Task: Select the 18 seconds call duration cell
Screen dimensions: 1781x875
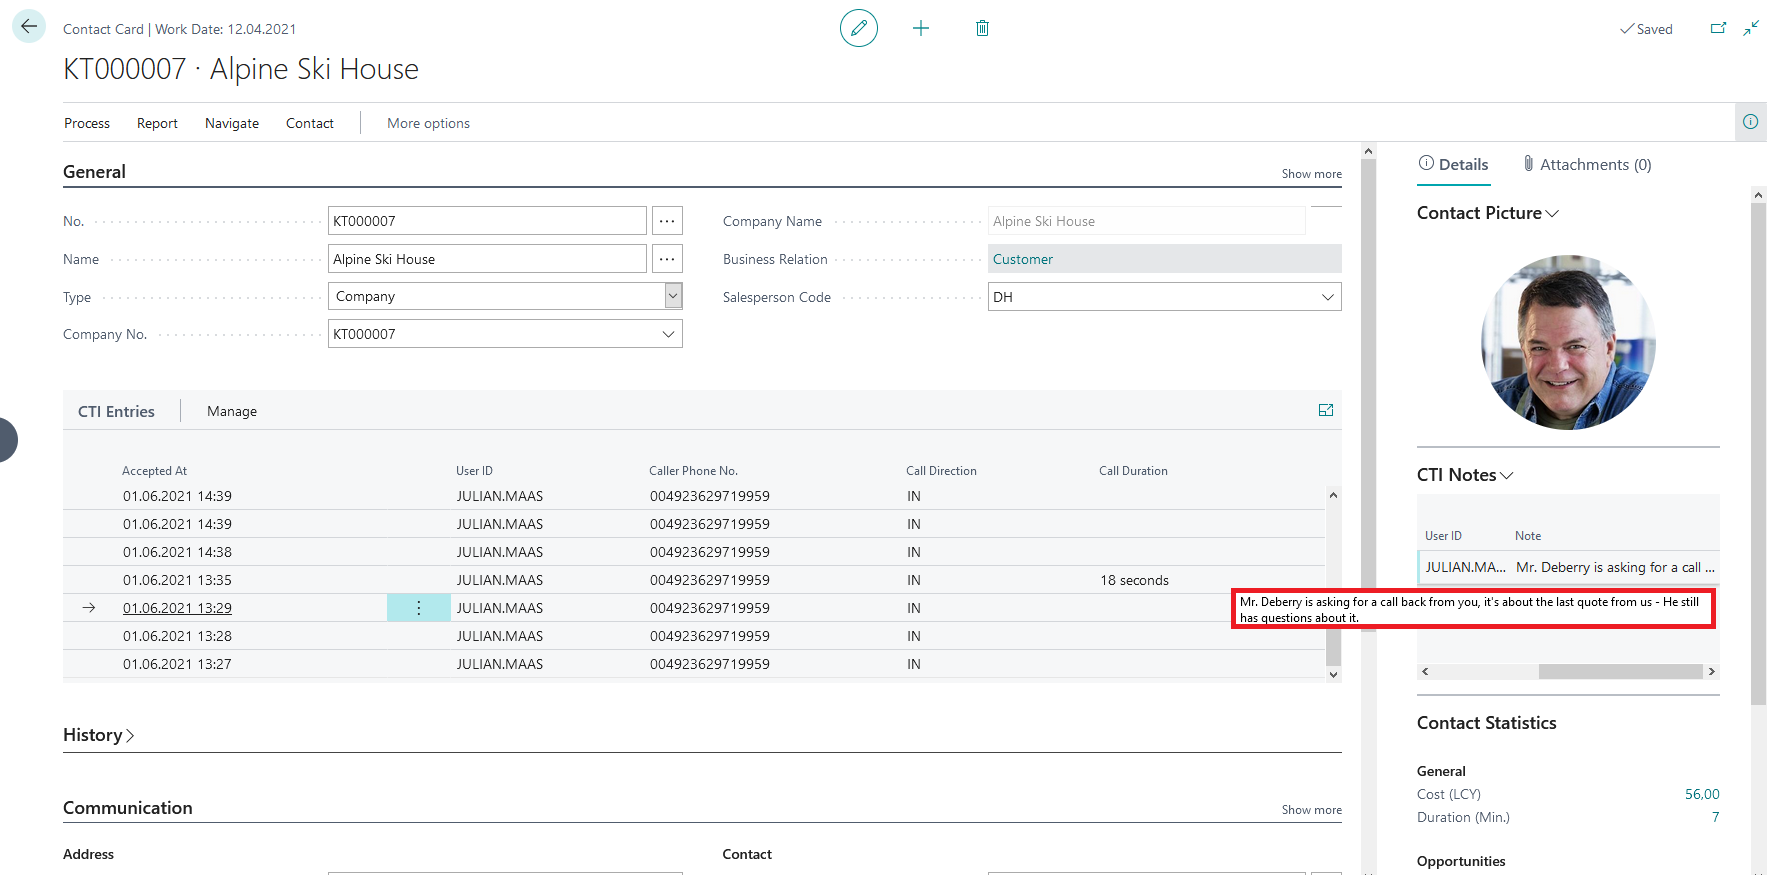Action: coord(1134,580)
